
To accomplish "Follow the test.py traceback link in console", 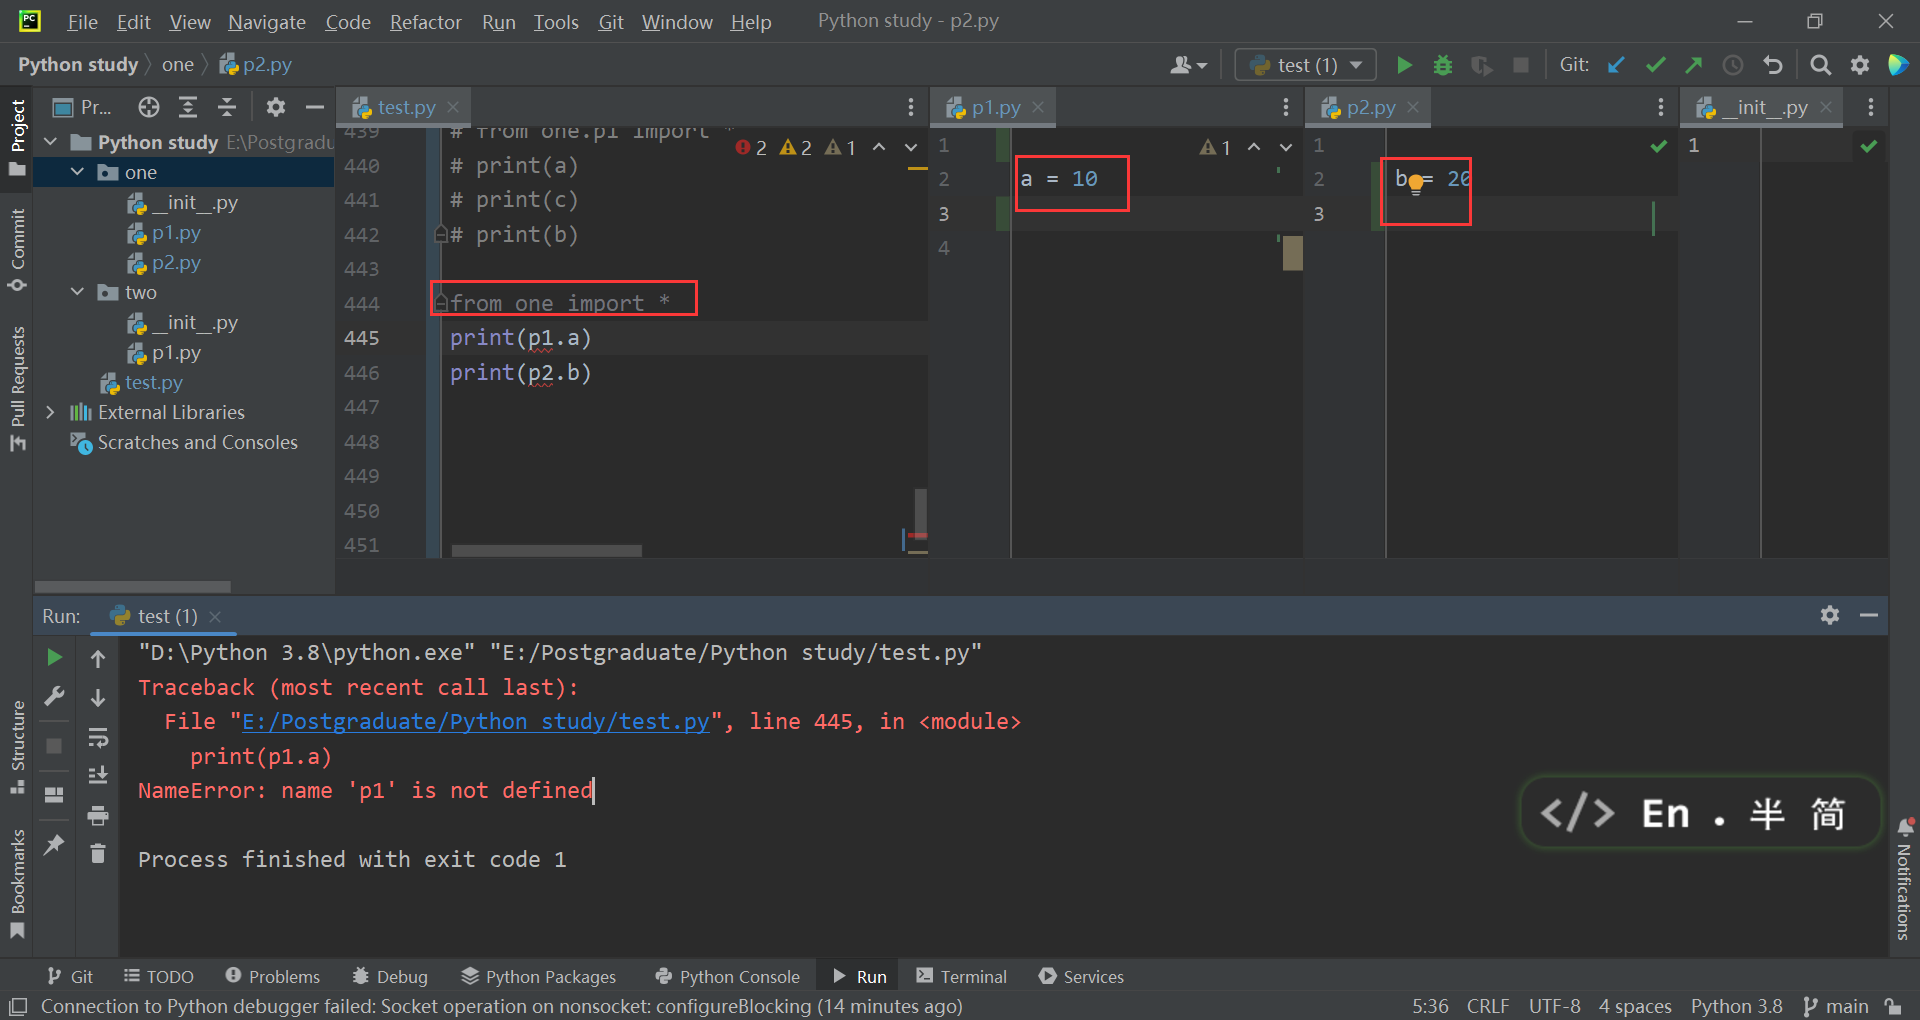I will click(474, 721).
